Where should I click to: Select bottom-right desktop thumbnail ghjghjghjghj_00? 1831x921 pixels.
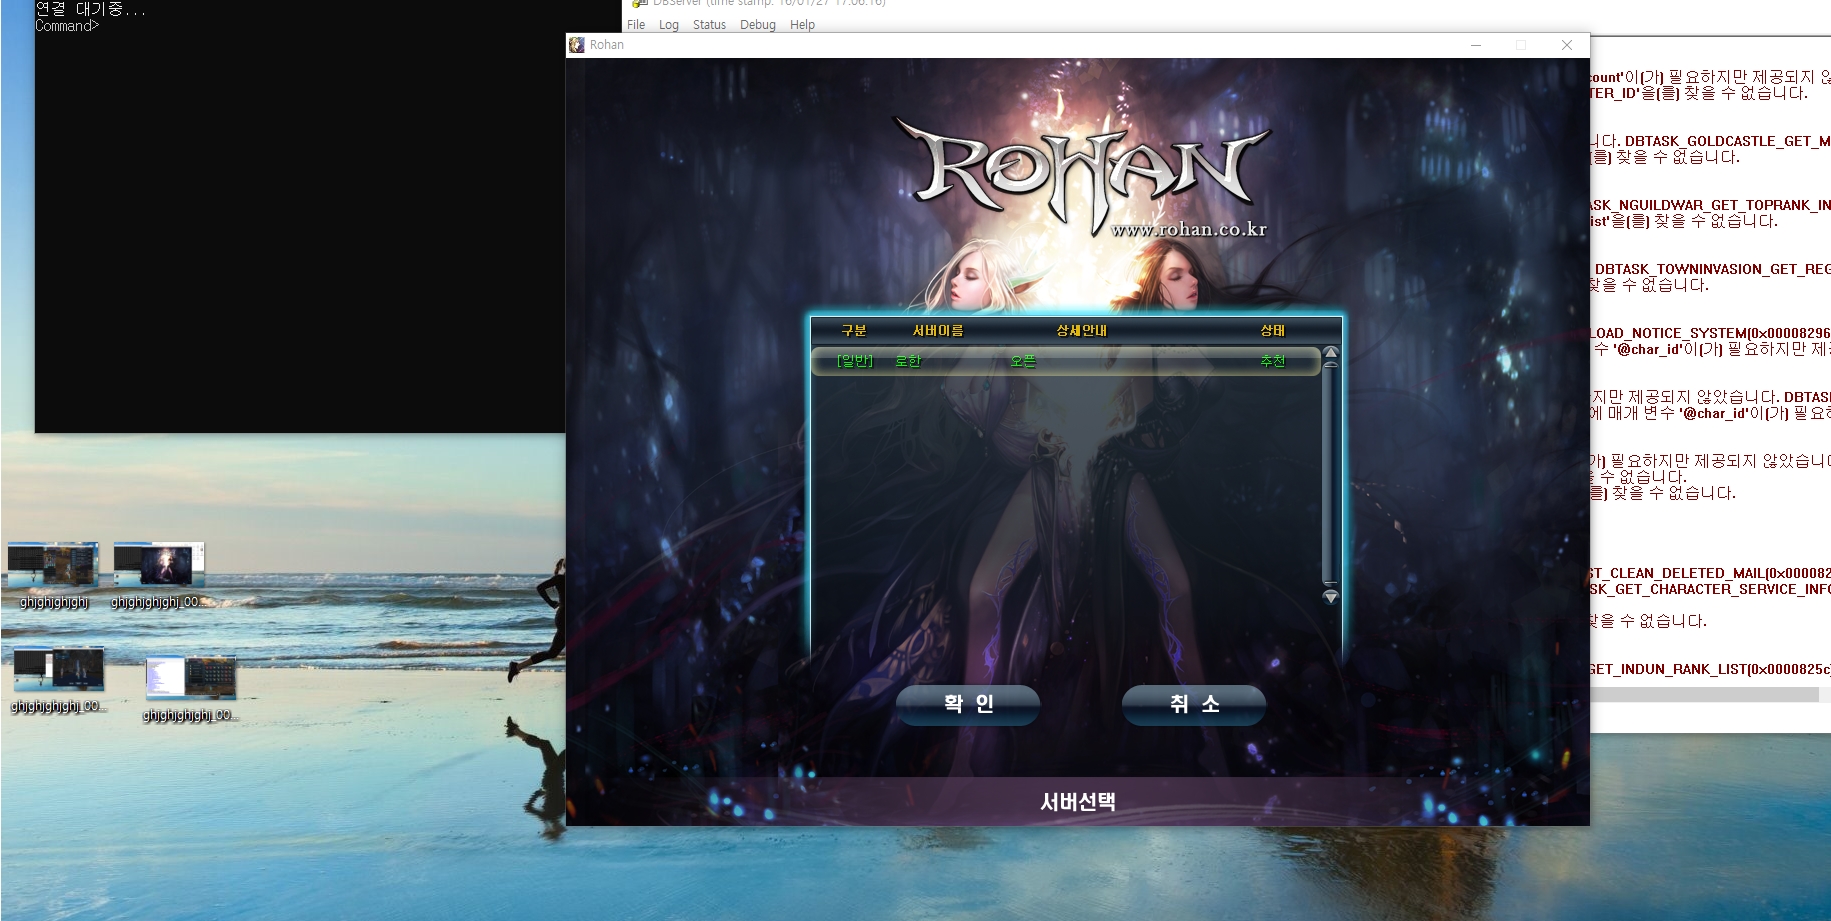(x=190, y=689)
